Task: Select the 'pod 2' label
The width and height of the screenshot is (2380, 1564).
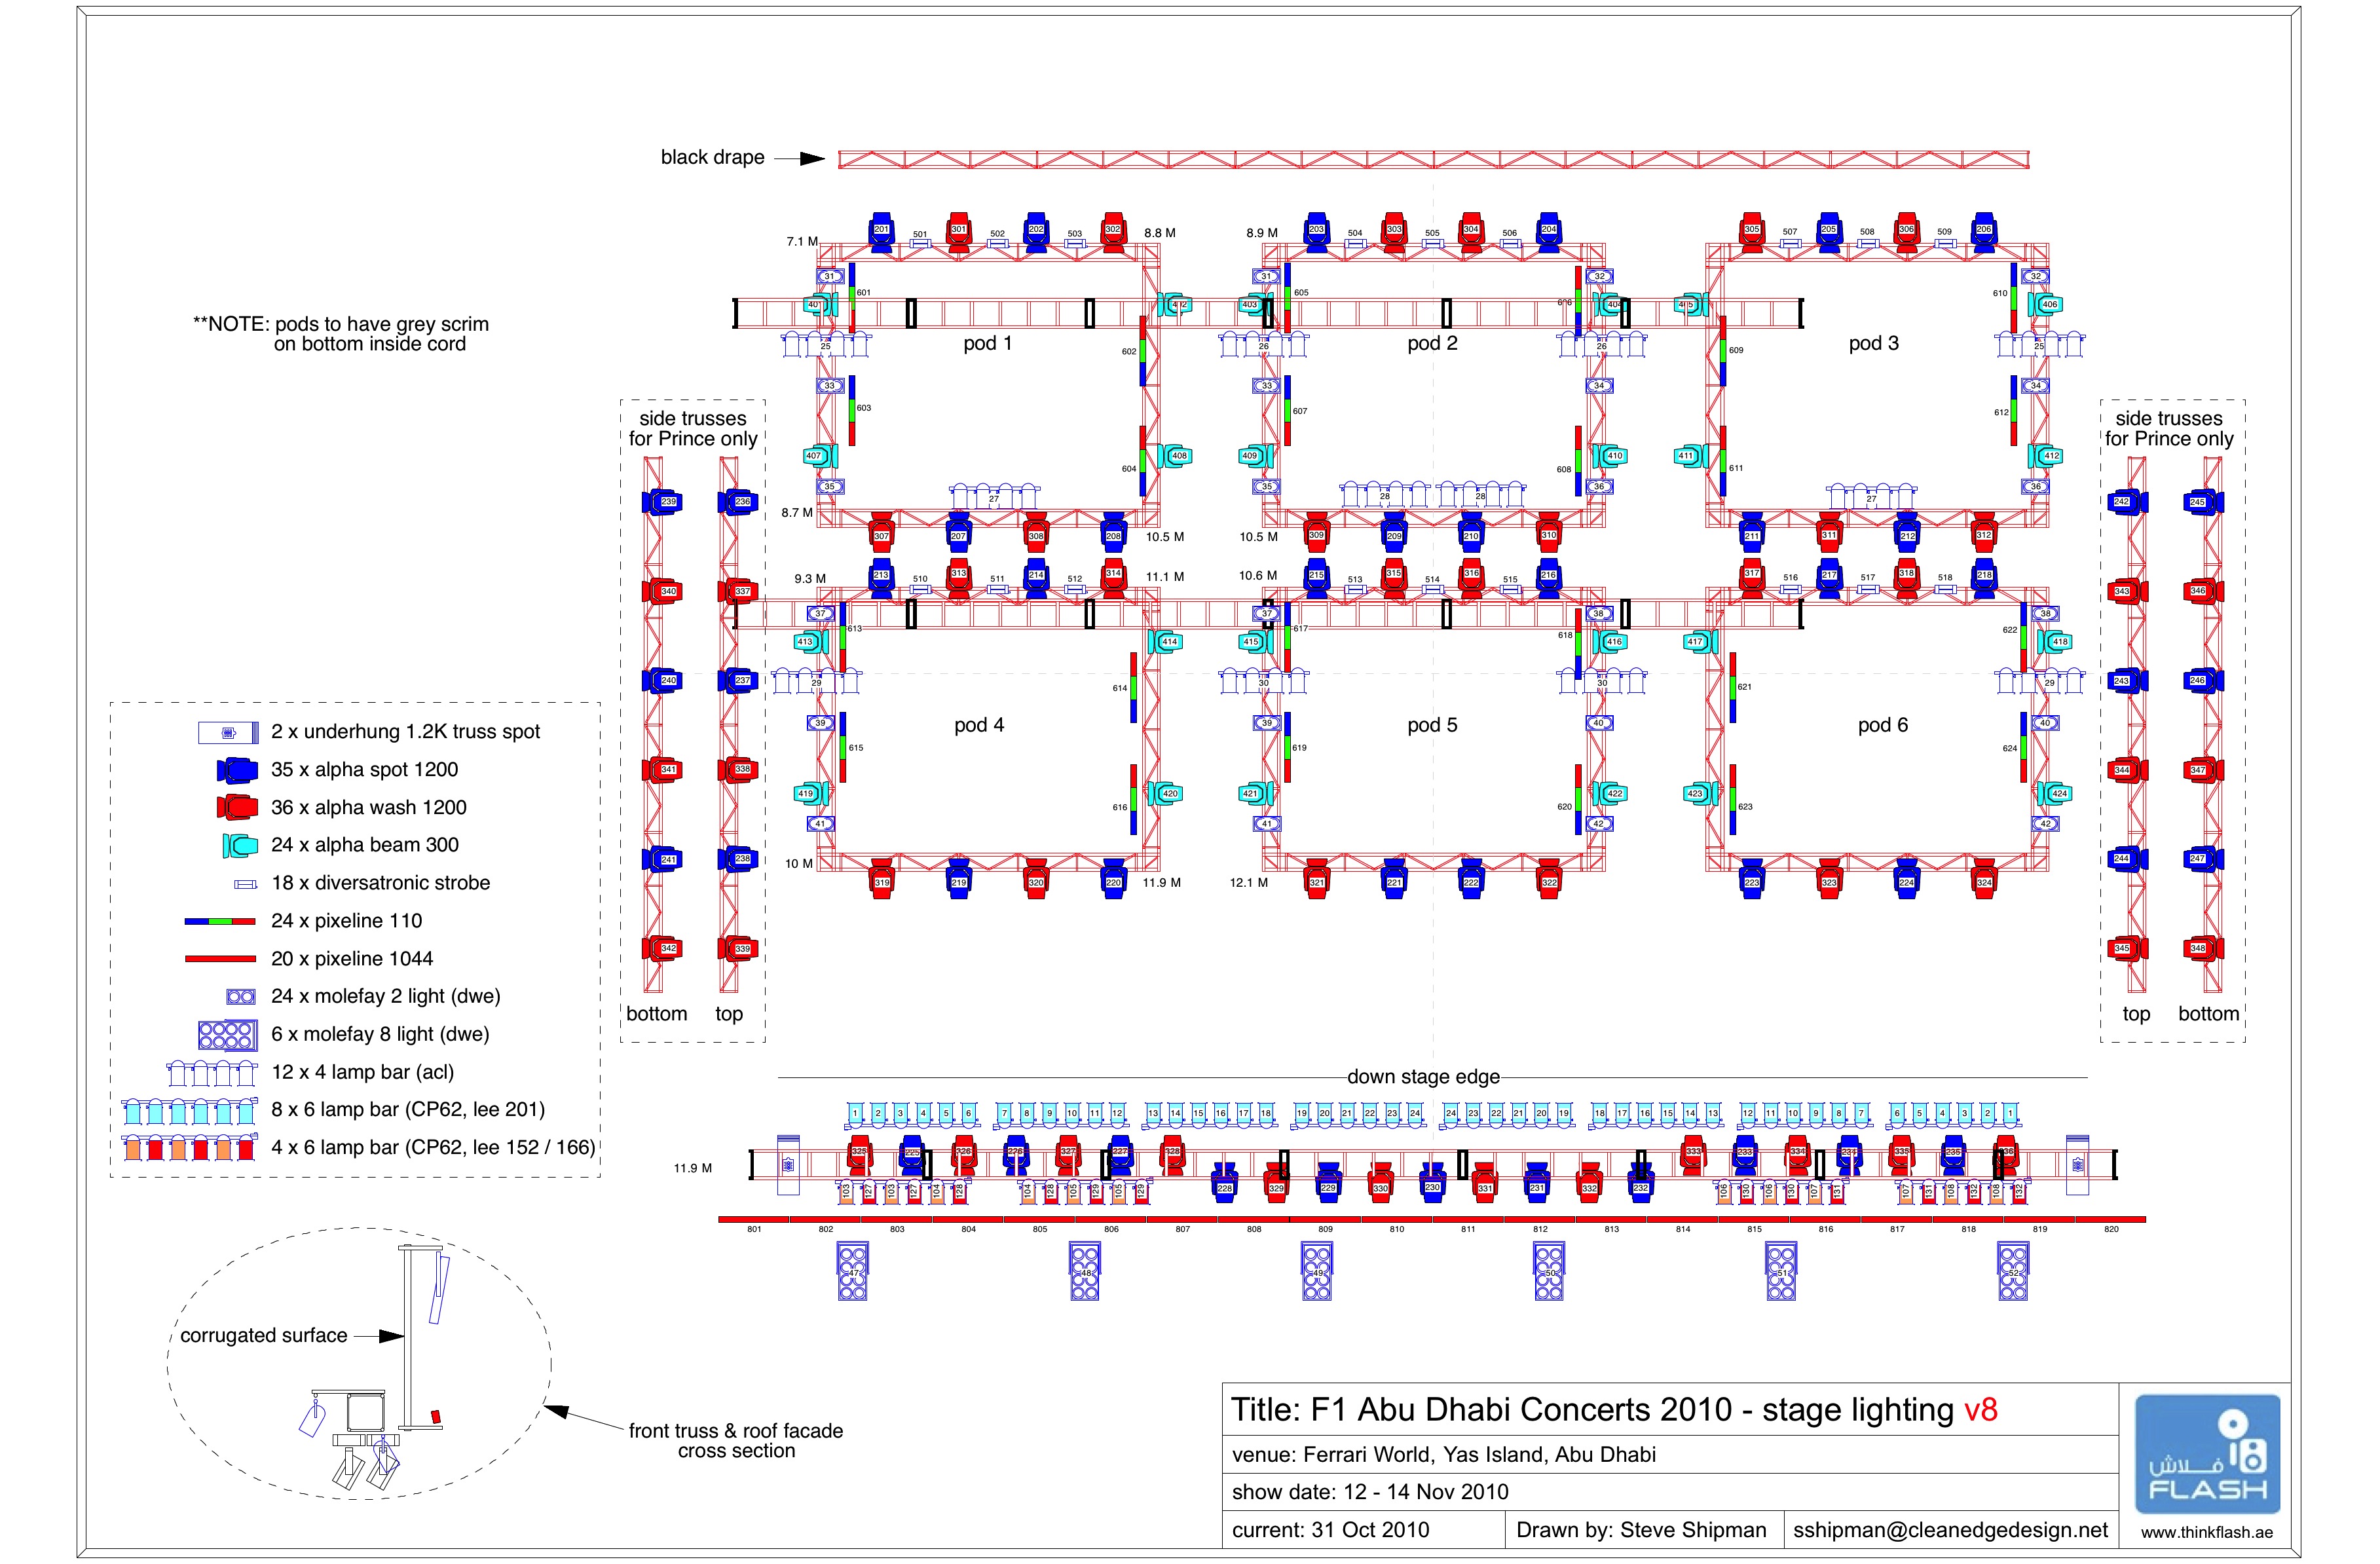Action: tap(1432, 343)
